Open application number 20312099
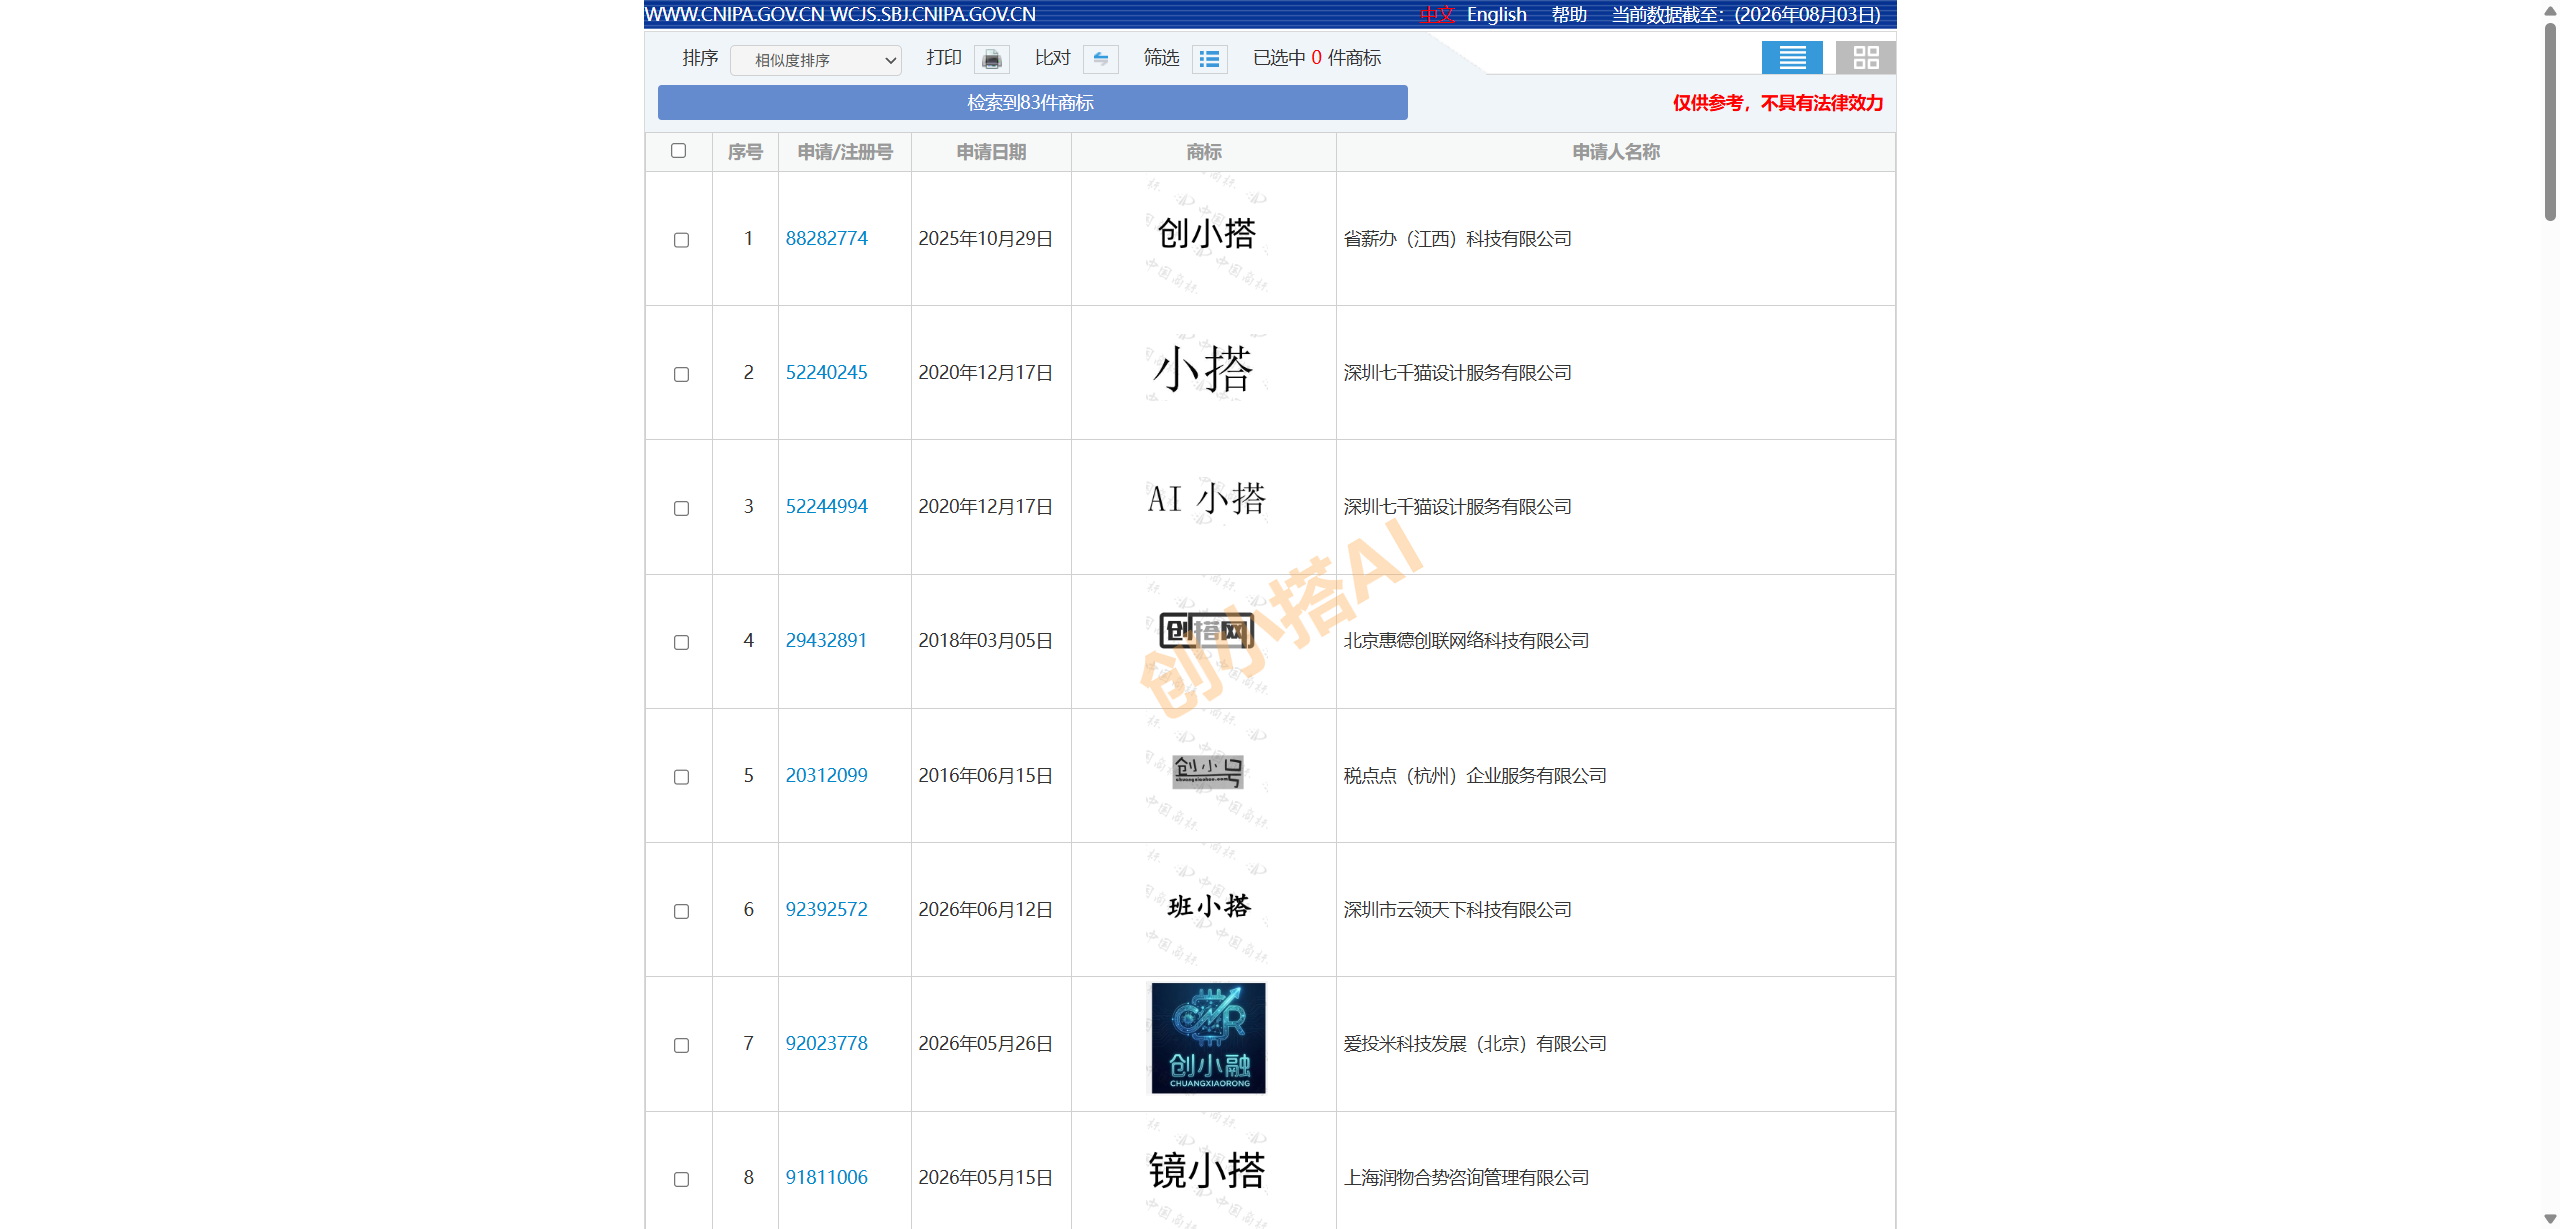The image size is (2560, 1229). click(x=826, y=776)
